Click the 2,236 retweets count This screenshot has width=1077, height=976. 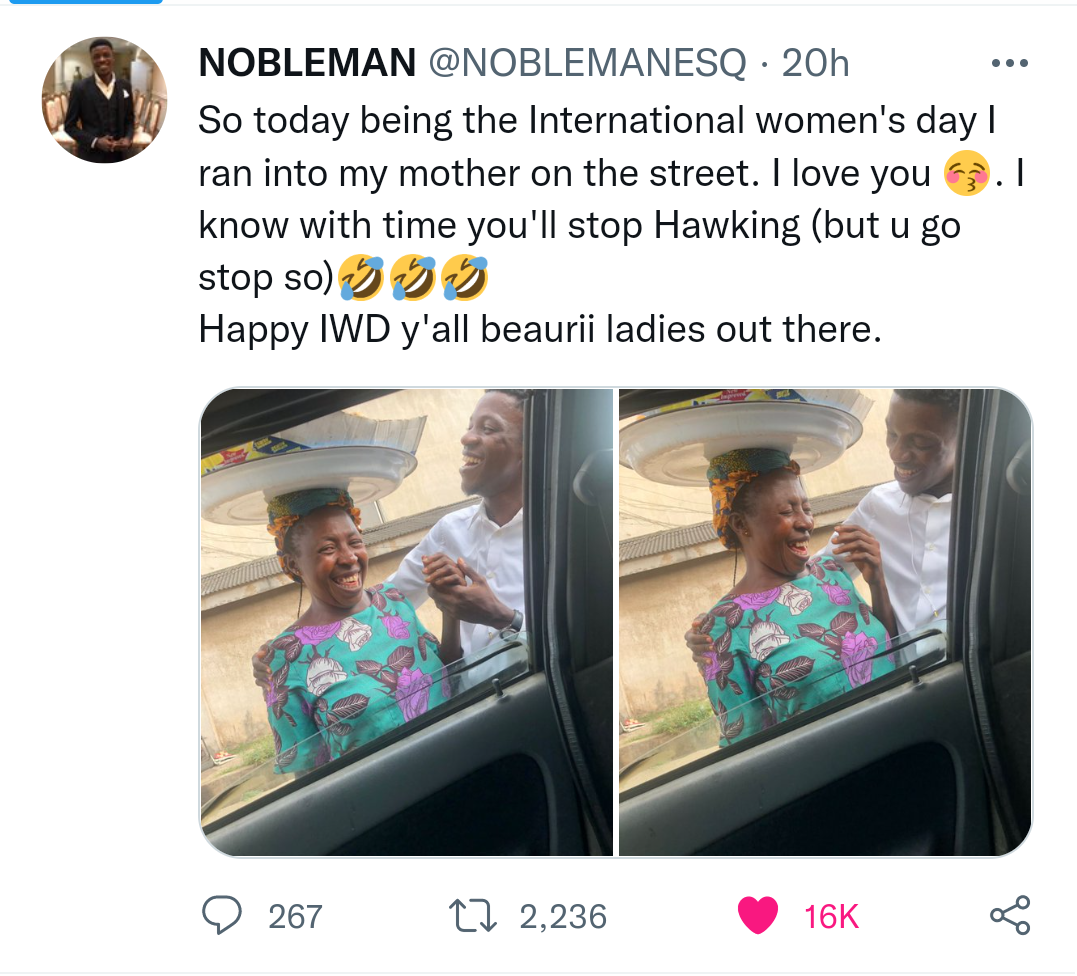[563, 916]
